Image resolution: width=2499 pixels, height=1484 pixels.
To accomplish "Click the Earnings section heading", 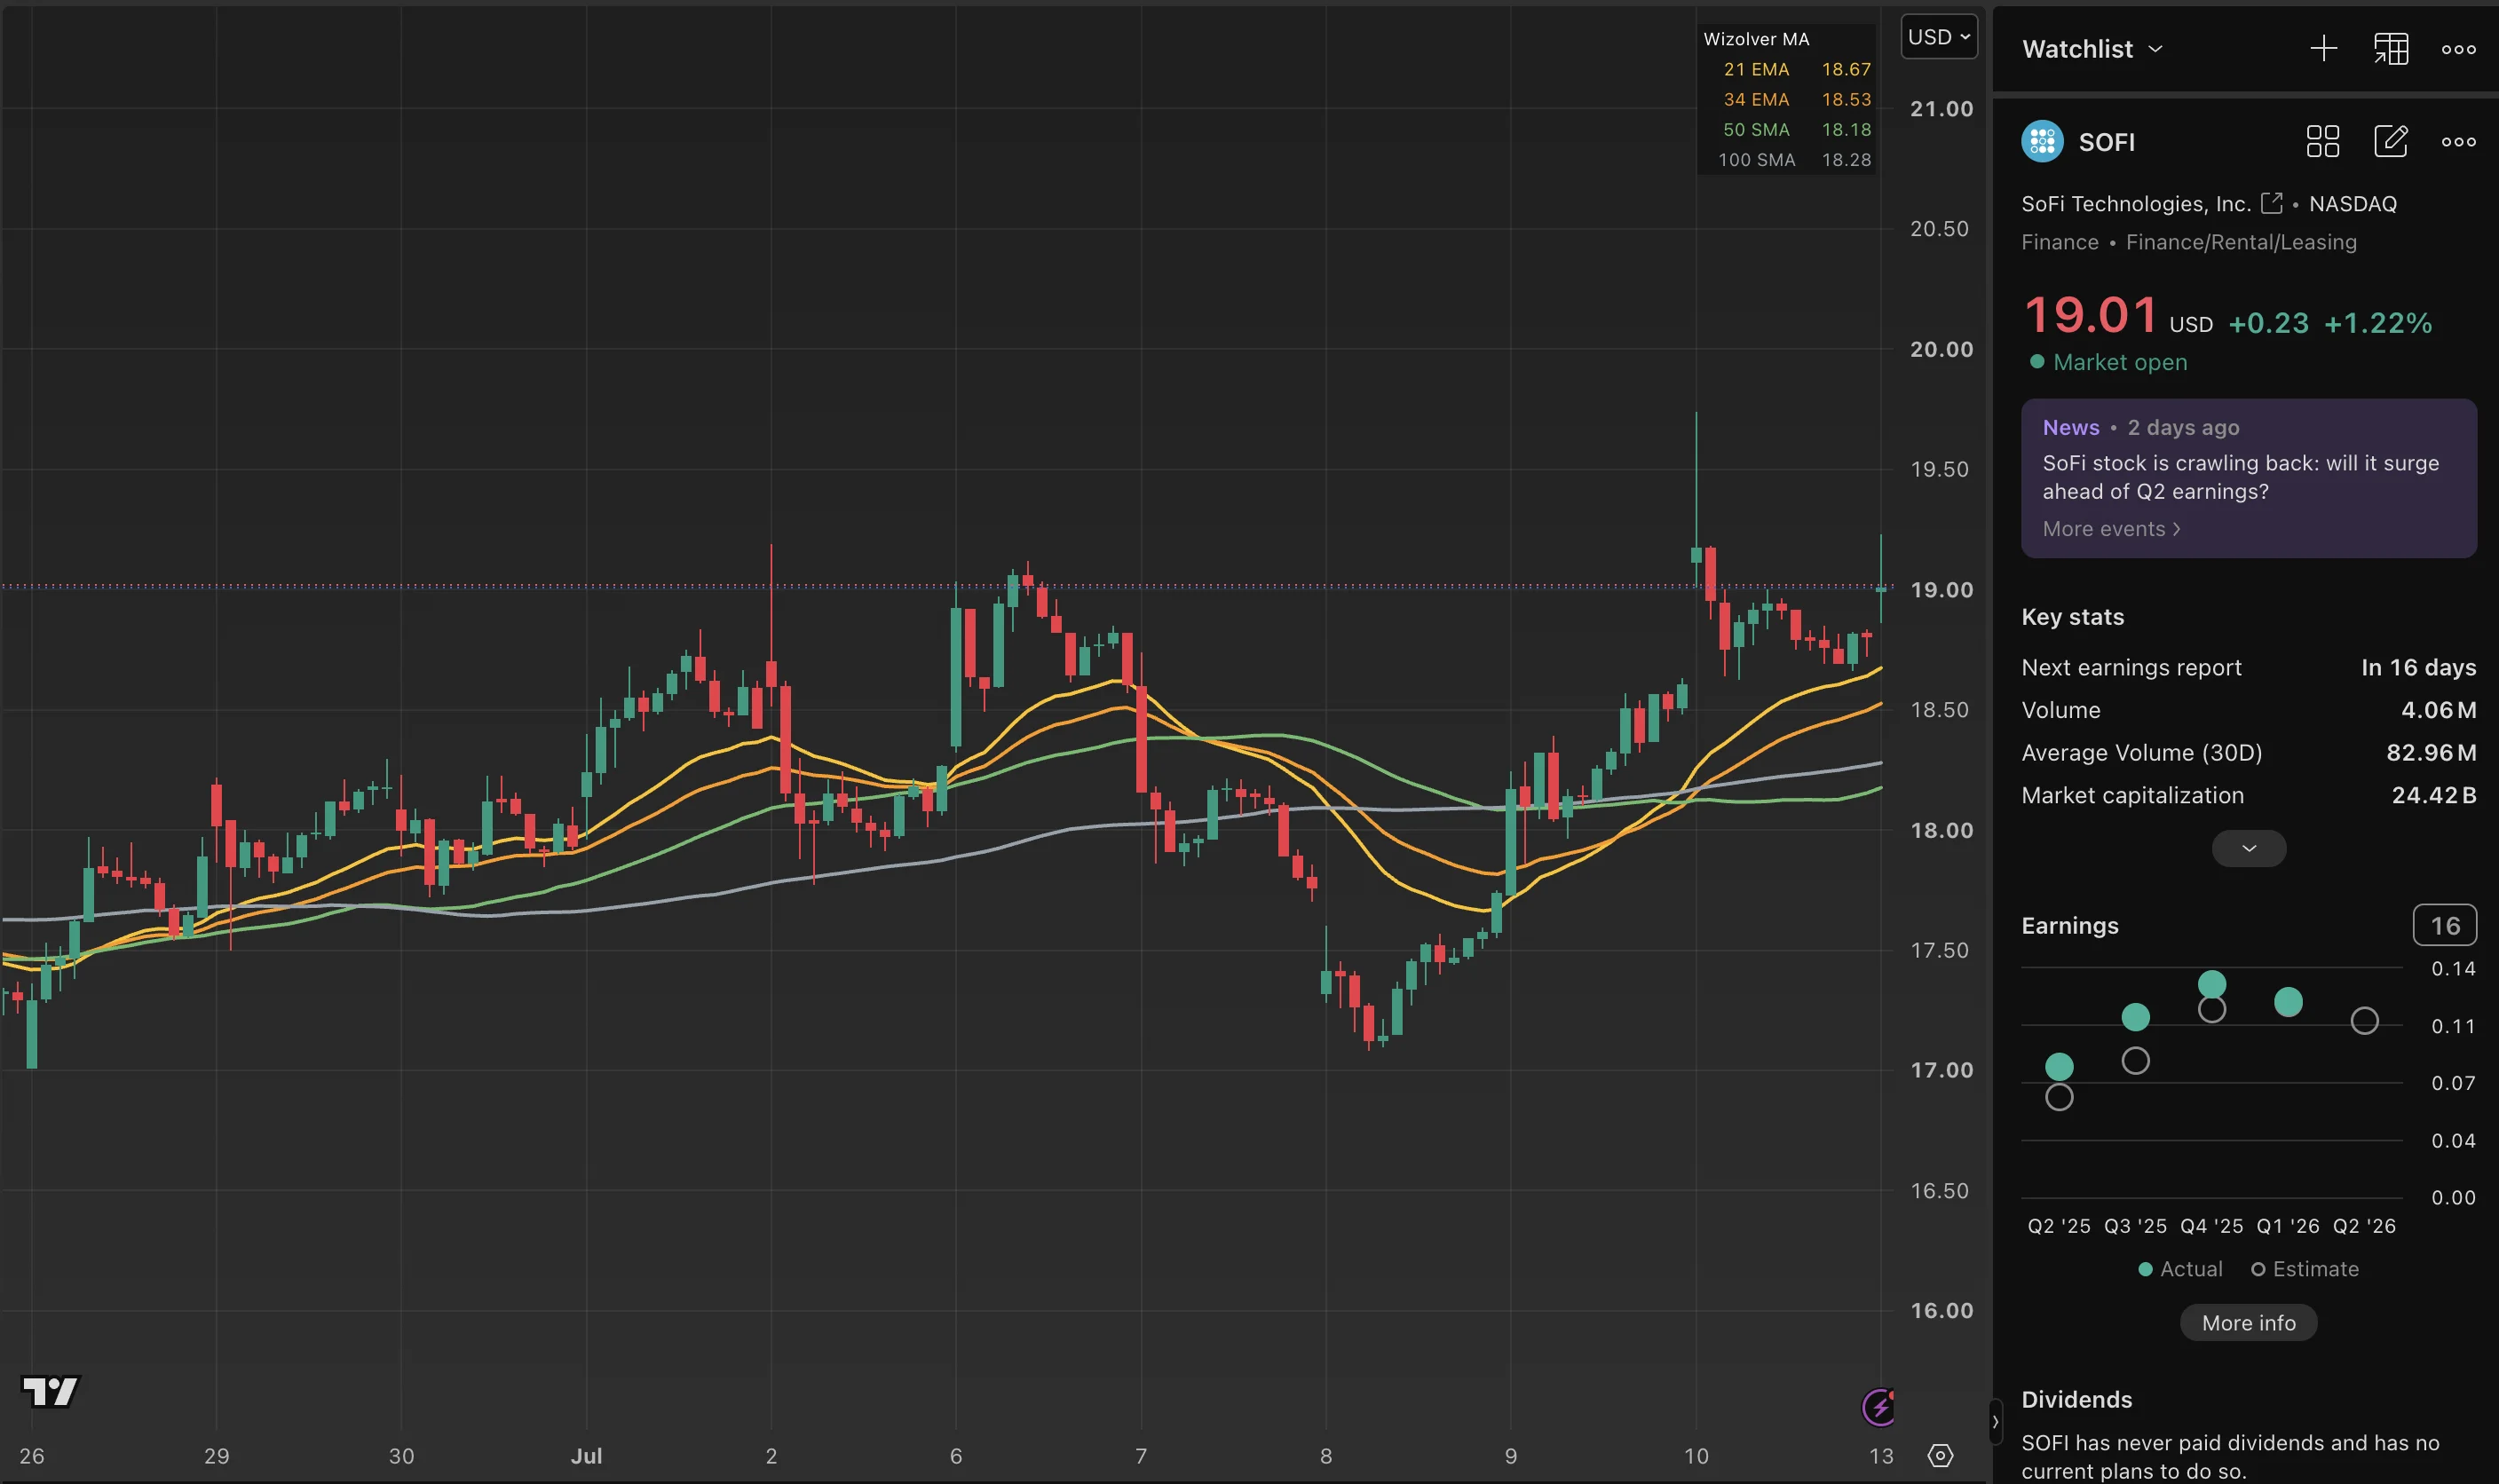I will coord(2069,925).
